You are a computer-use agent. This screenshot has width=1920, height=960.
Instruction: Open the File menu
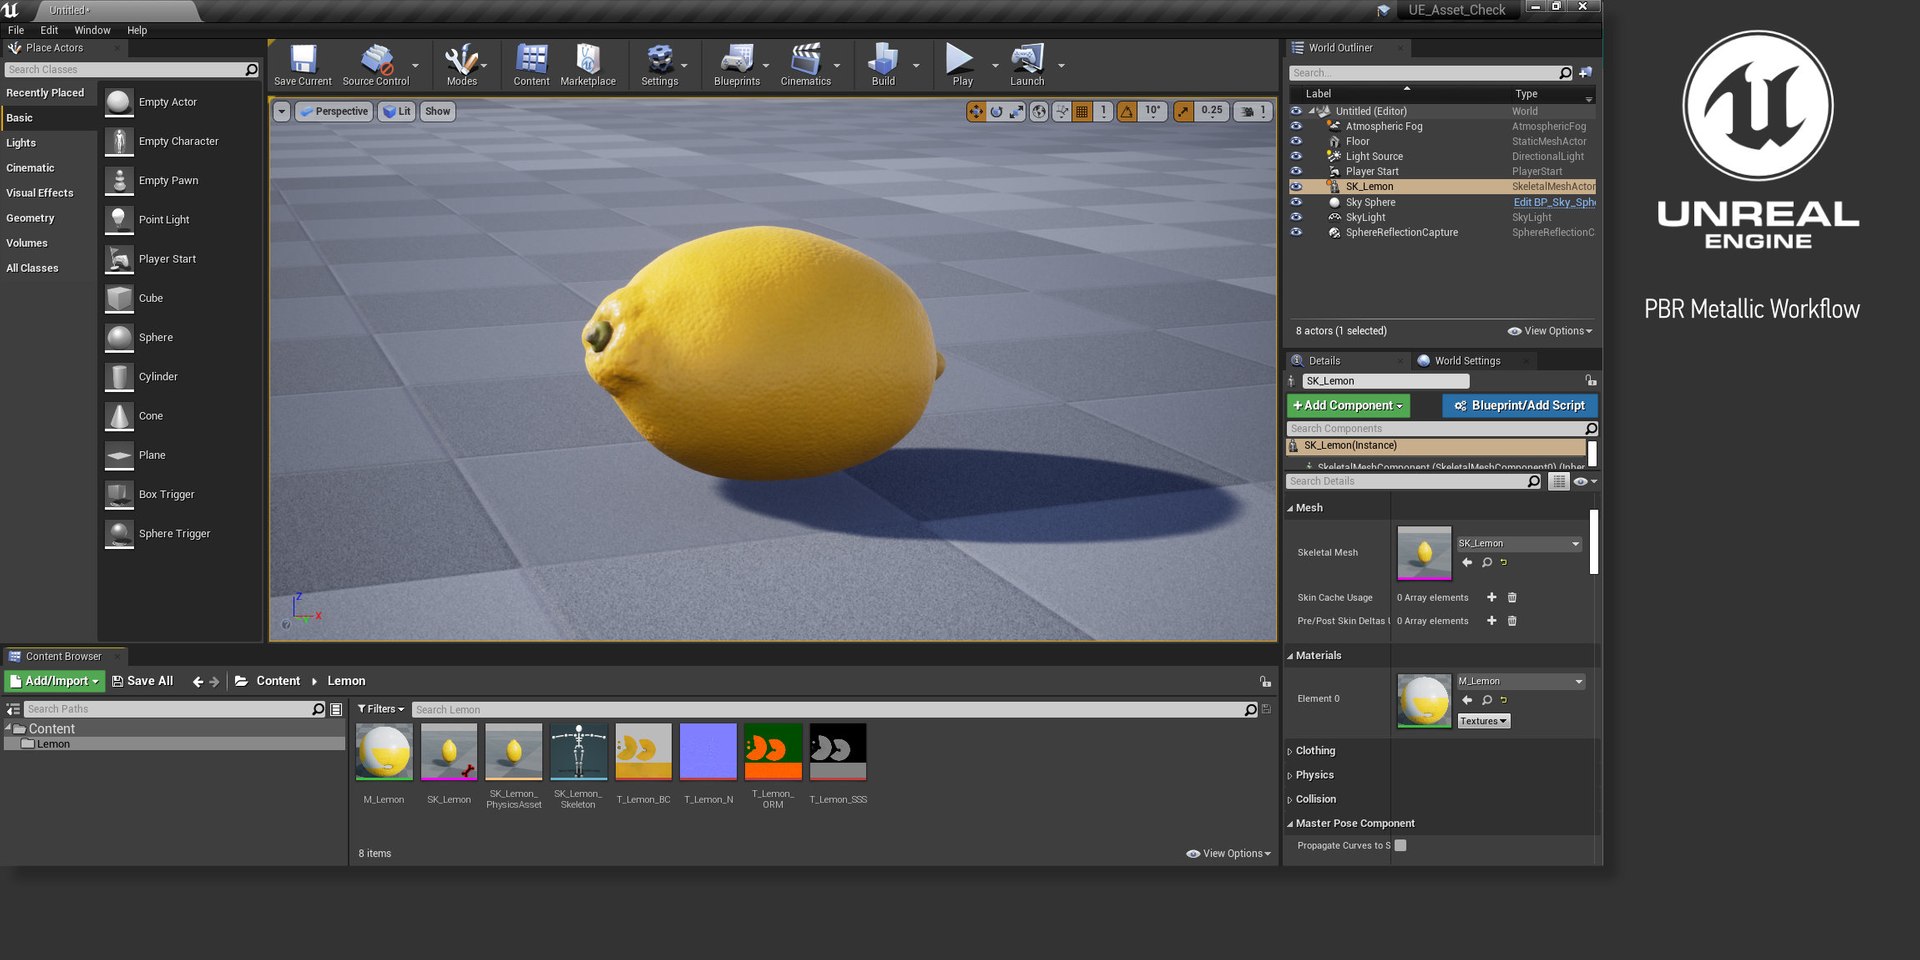click(x=16, y=30)
